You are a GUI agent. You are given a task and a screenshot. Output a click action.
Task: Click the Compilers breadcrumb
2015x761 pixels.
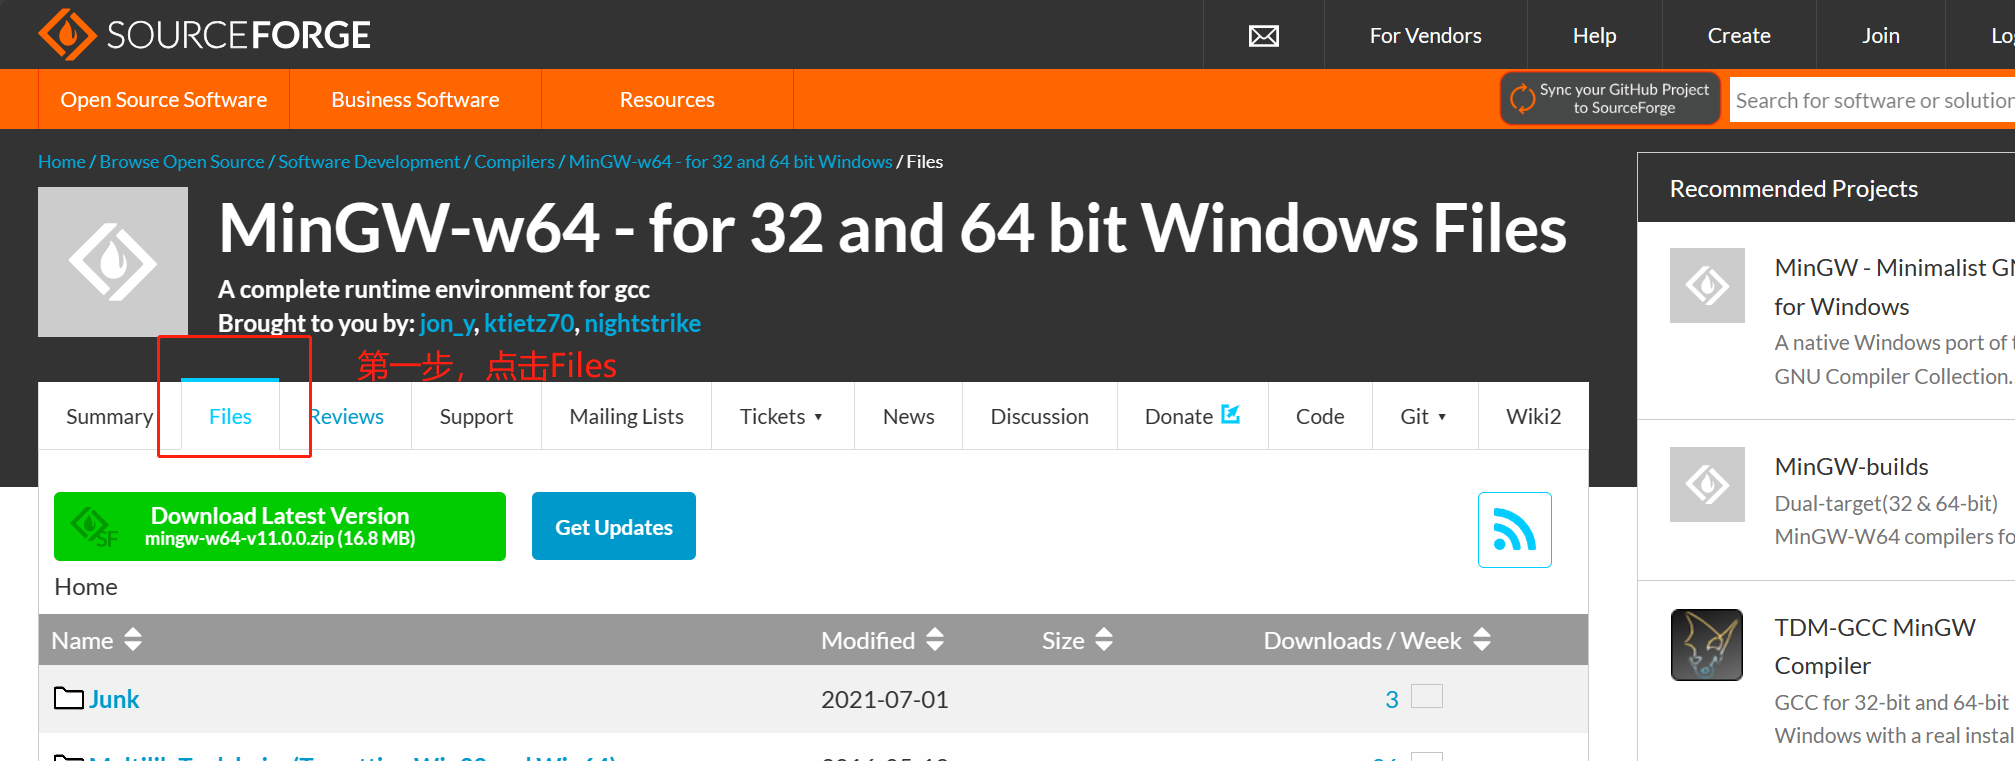[514, 161]
